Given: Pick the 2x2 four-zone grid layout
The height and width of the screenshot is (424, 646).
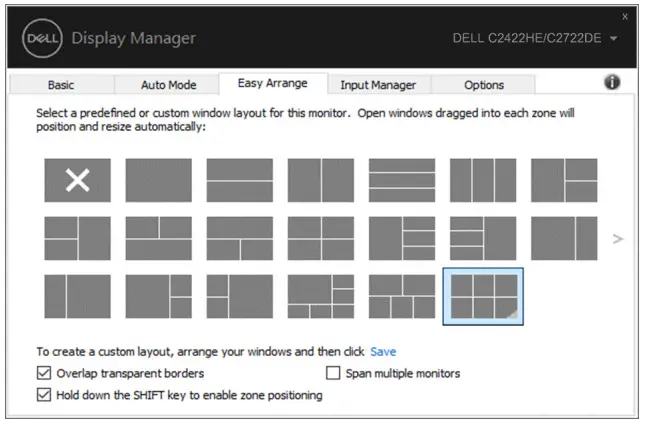Looking at the screenshot, I should [320, 238].
